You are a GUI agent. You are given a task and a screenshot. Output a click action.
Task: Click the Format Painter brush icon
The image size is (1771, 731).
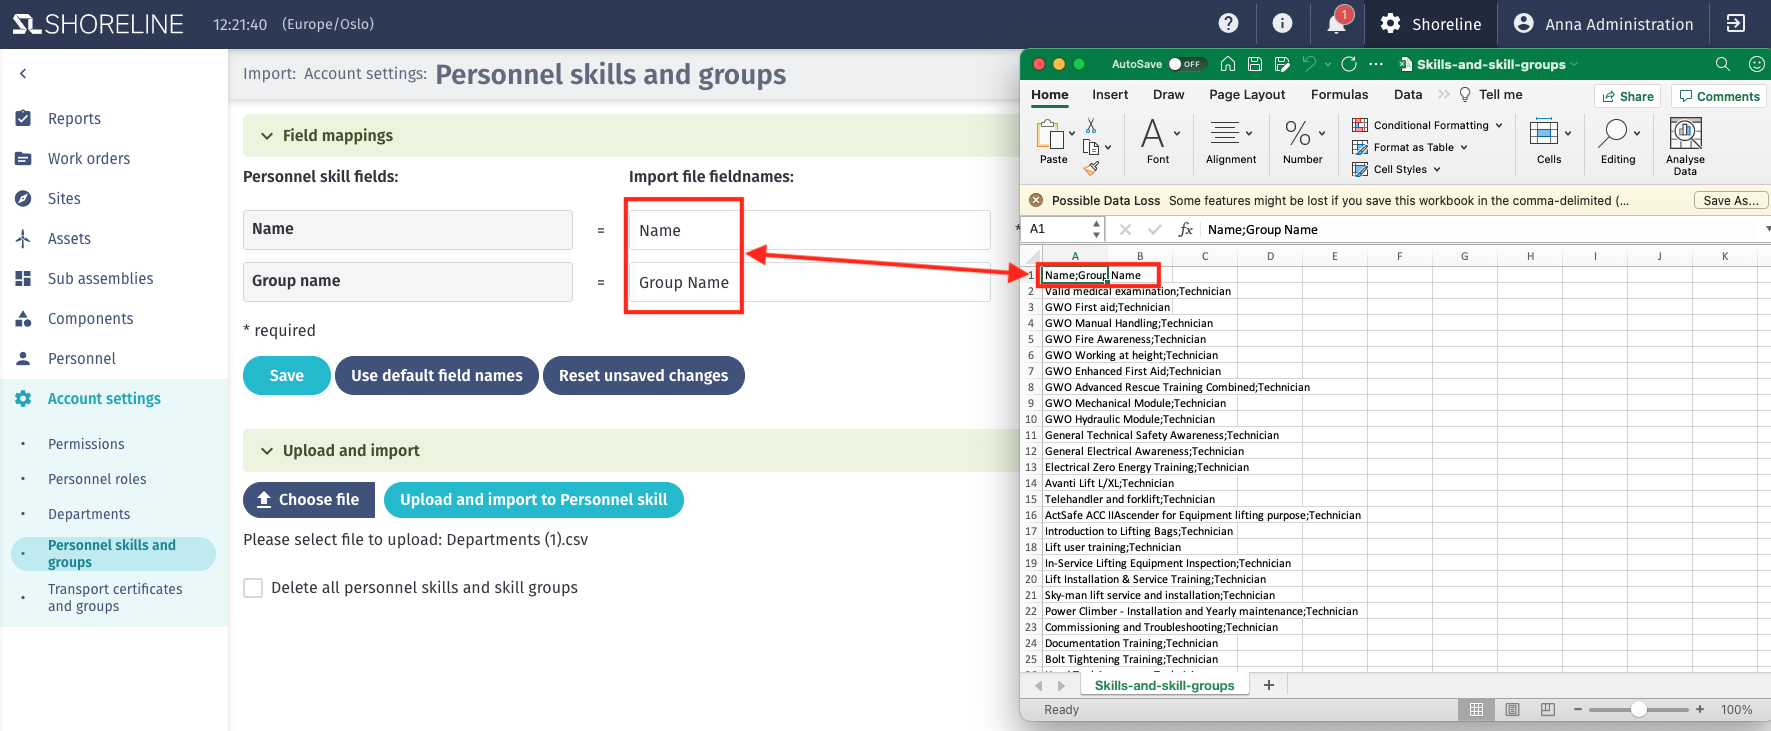coord(1091,168)
